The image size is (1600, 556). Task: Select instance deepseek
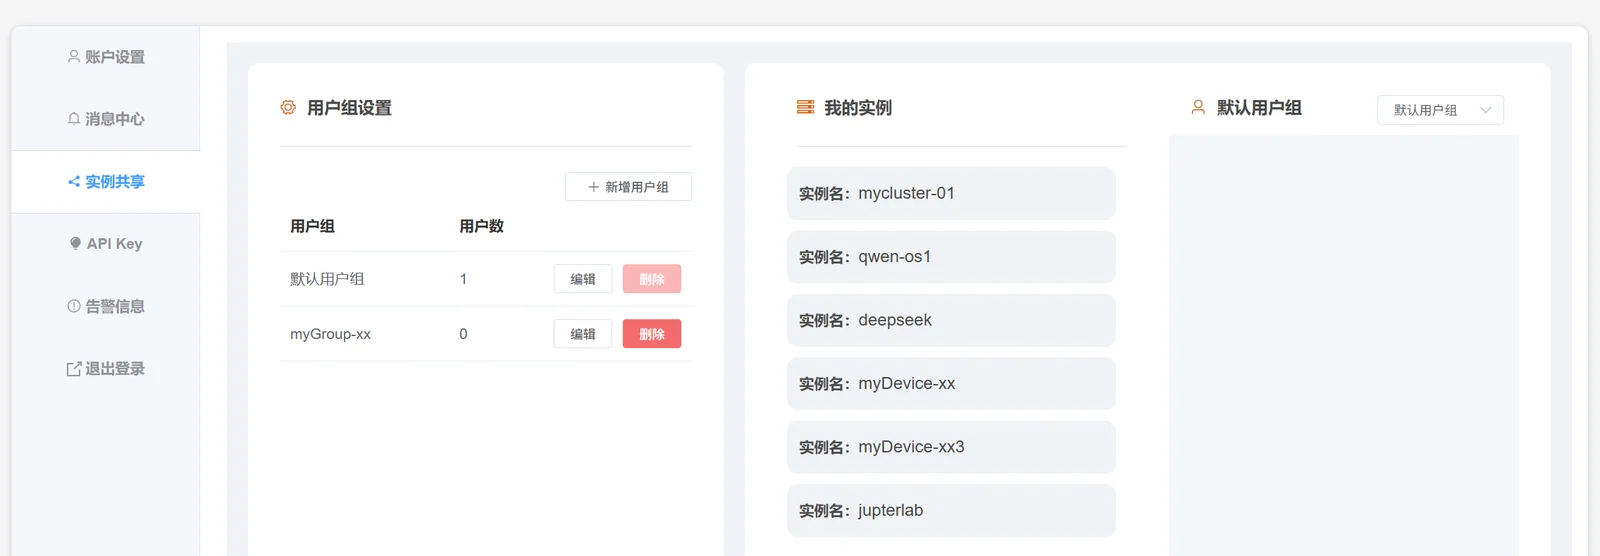(951, 320)
